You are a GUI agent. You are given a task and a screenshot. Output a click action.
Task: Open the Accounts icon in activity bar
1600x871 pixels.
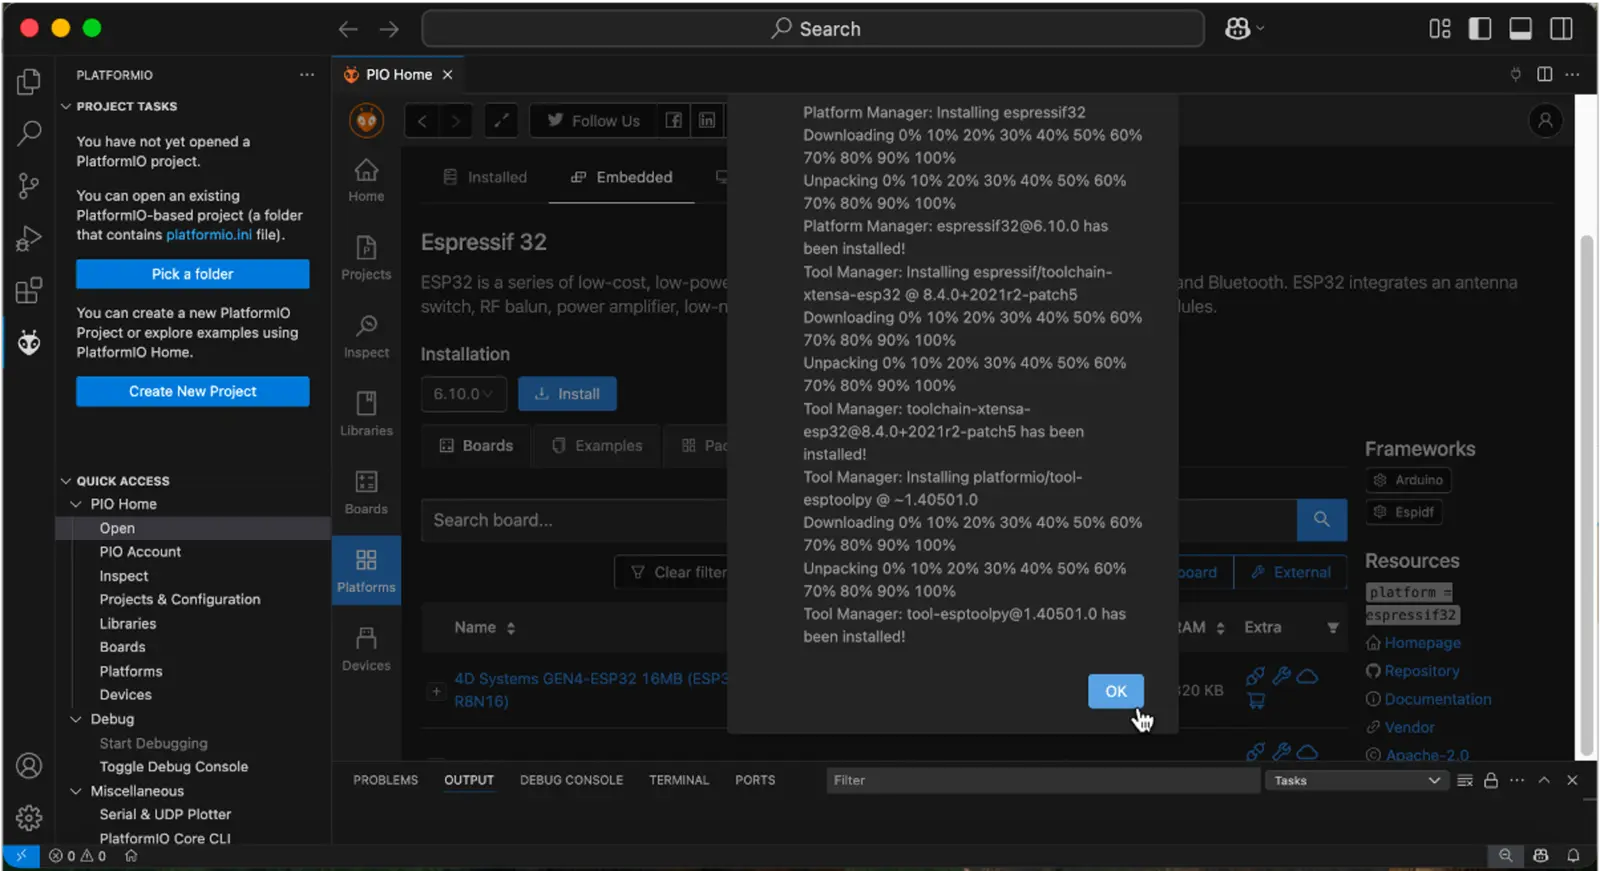pos(29,766)
